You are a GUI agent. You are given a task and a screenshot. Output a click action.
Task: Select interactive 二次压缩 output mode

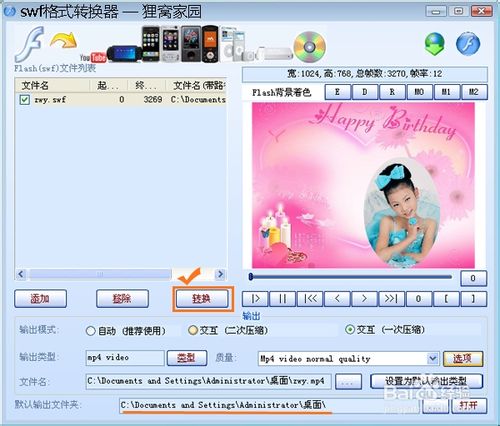tap(193, 330)
